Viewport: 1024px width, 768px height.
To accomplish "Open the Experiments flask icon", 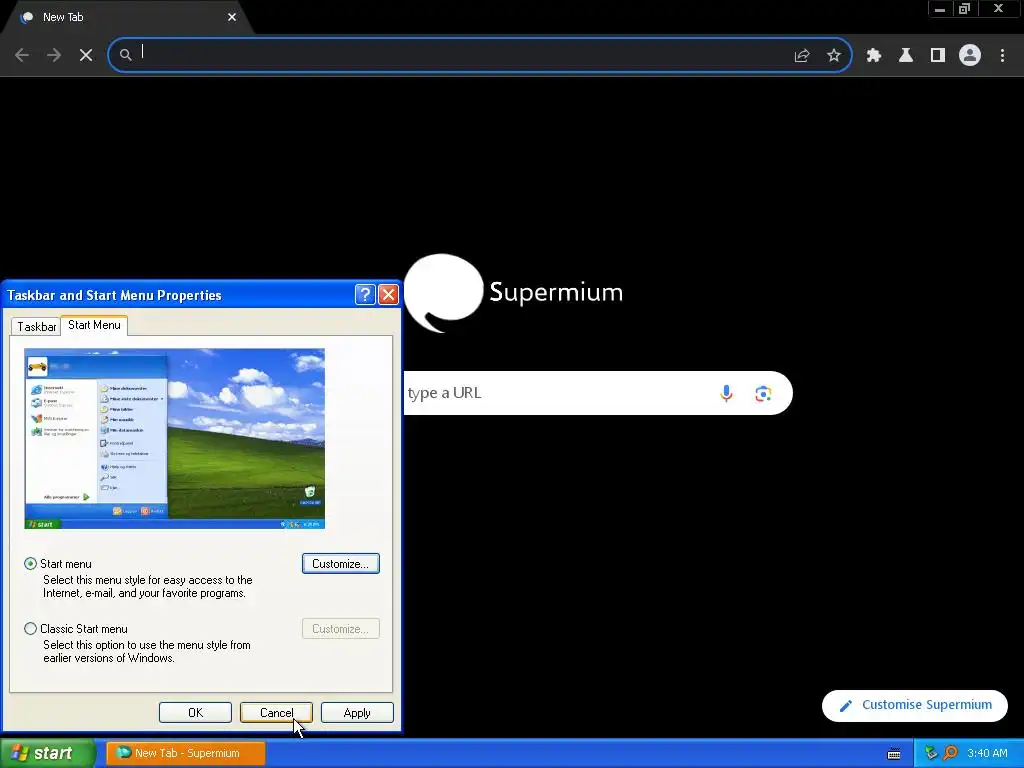I will tap(905, 56).
